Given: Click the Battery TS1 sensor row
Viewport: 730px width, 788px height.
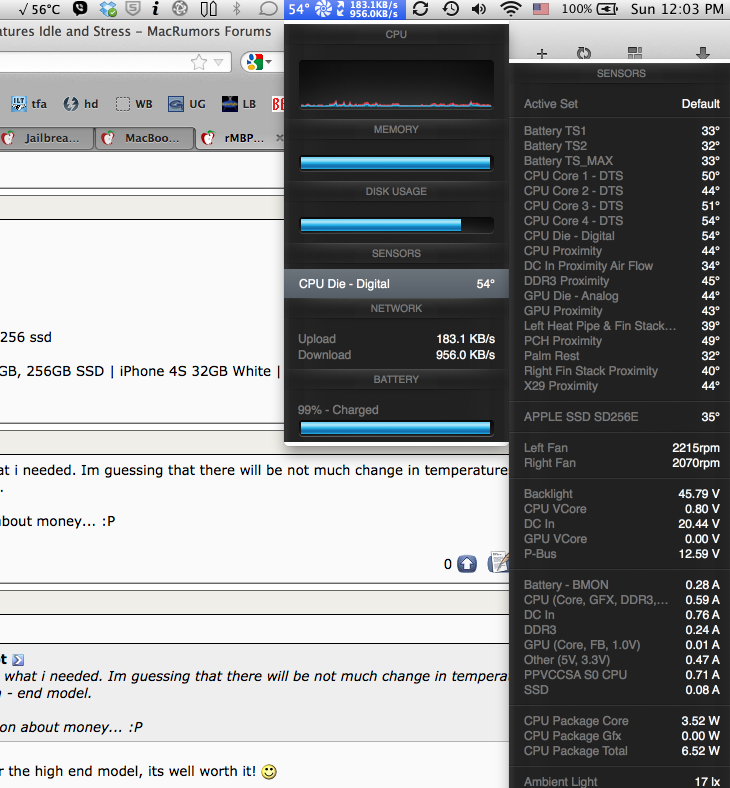Looking at the screenshot, I should point(621,131).
